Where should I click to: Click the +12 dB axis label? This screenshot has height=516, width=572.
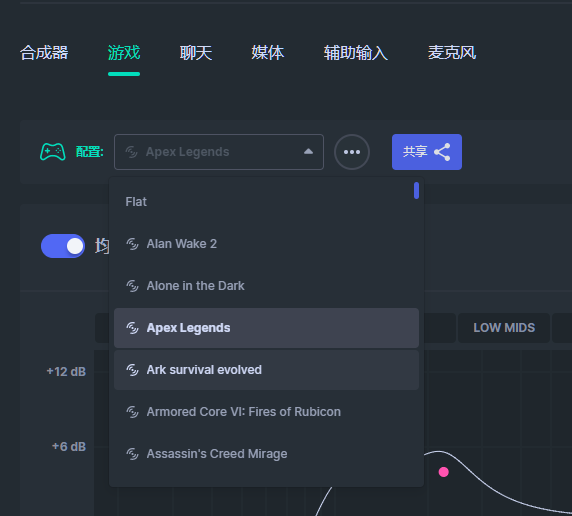pos(66,371)
